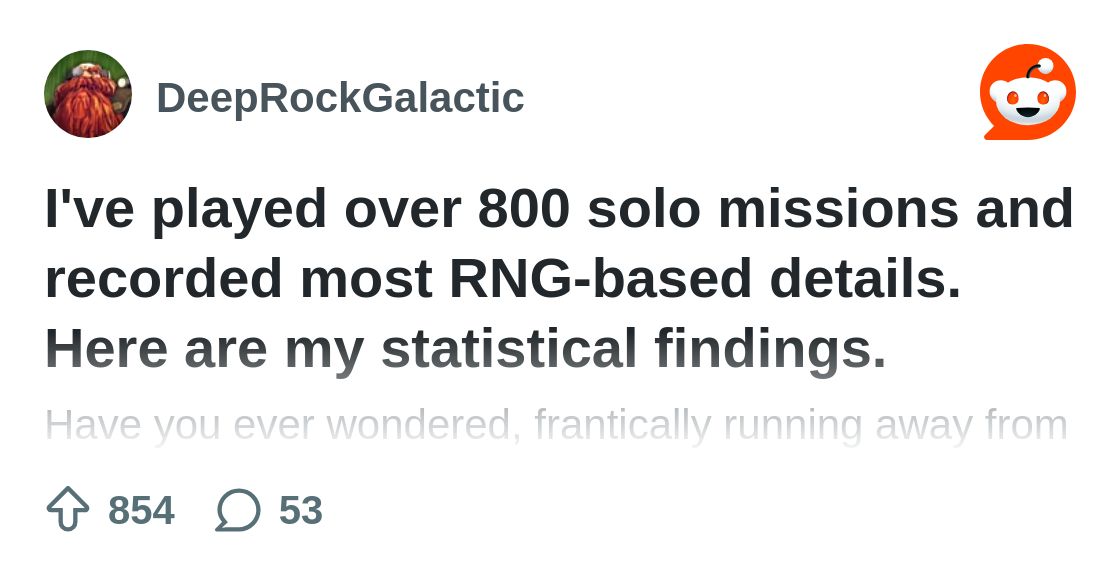Click the 854 upvote count
The image size is (1120, 584).
[141, 510]
